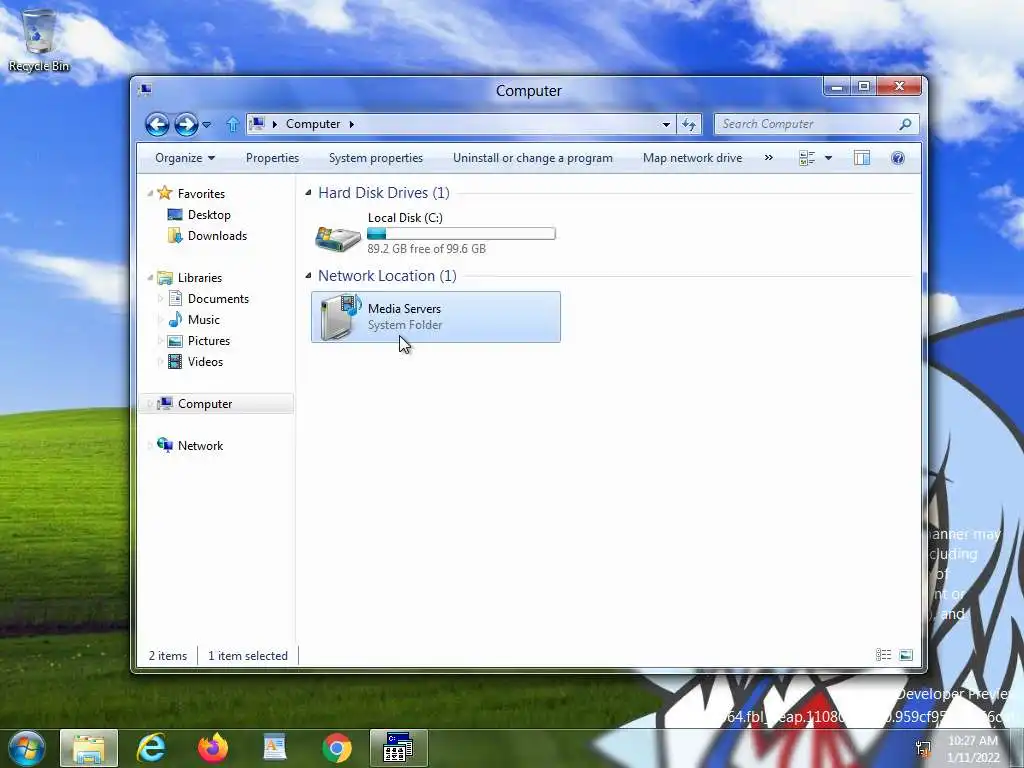Open the command/calendar app on the taskbar

click(x=398, y=748)
